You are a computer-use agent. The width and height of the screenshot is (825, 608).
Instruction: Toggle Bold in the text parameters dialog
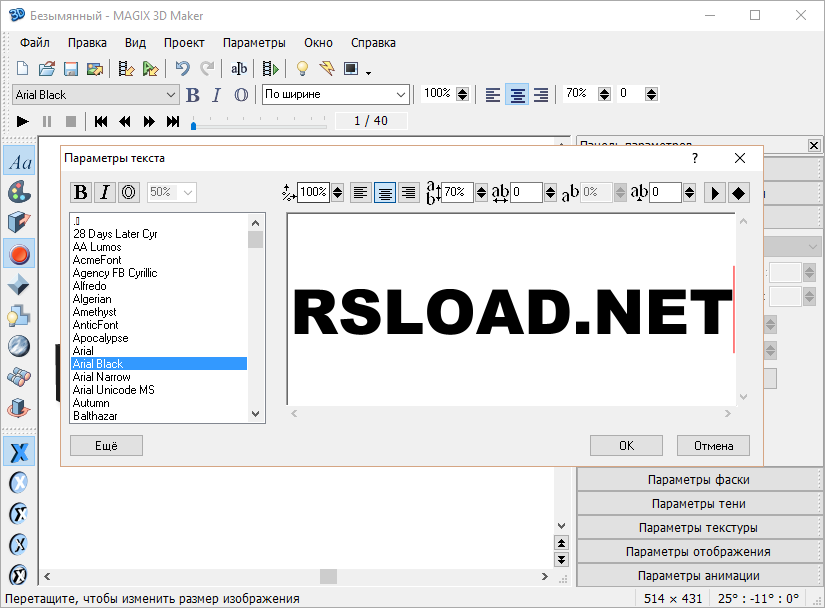tap(81, 192)
